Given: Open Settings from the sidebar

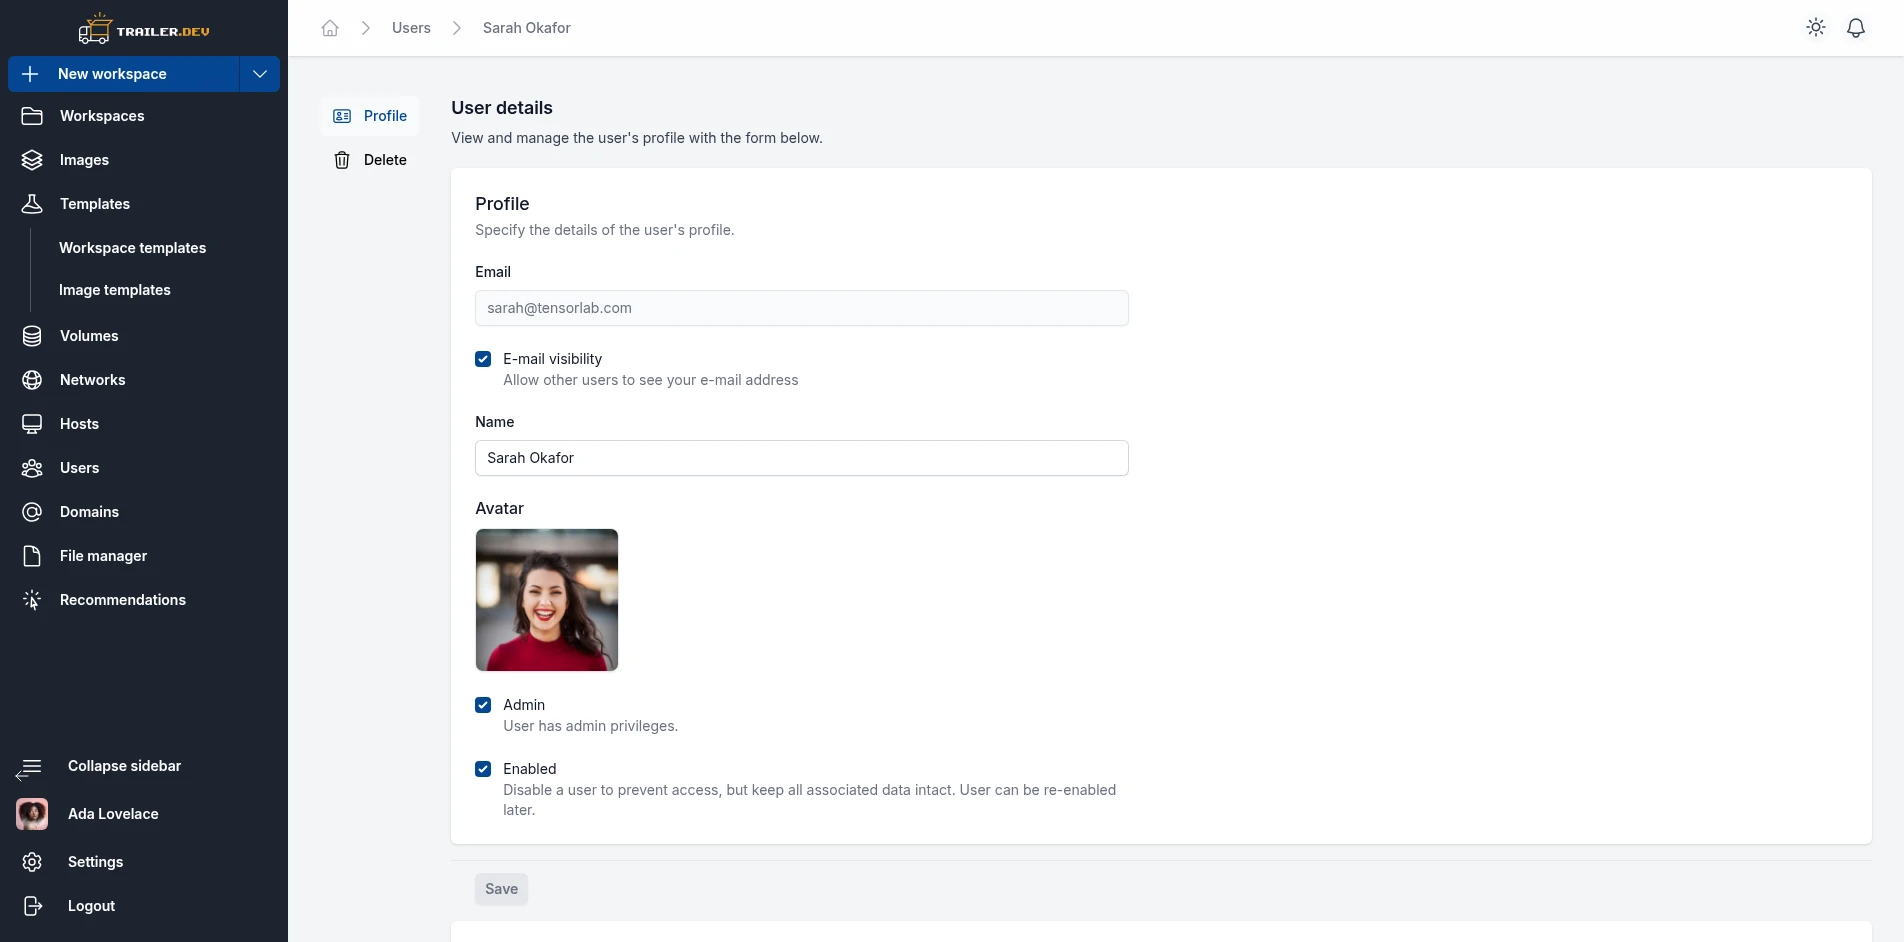Looking at the screenshot, I should coord(95,862).
